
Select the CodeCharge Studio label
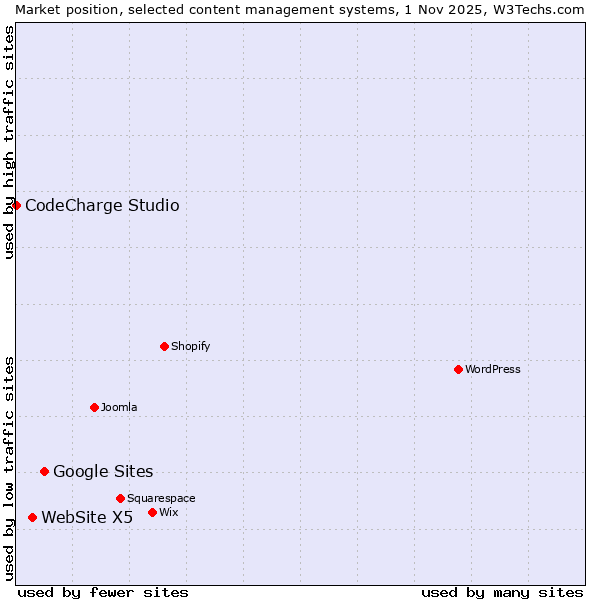coord(102,205)
